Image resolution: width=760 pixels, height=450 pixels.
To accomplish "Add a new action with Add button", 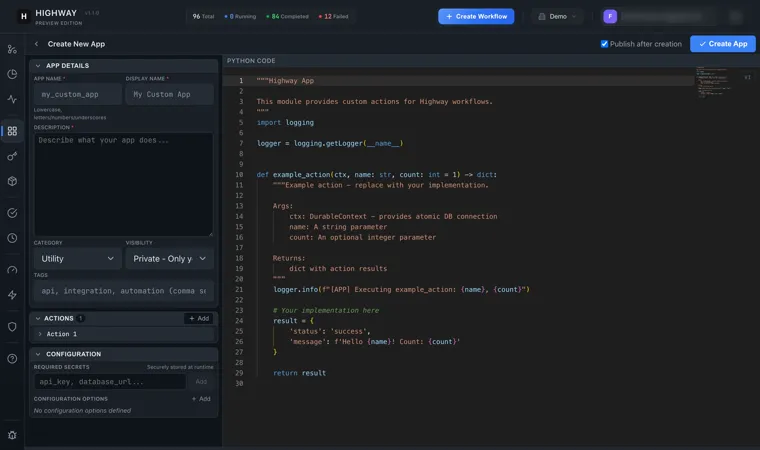I will (x=199, y=319).
